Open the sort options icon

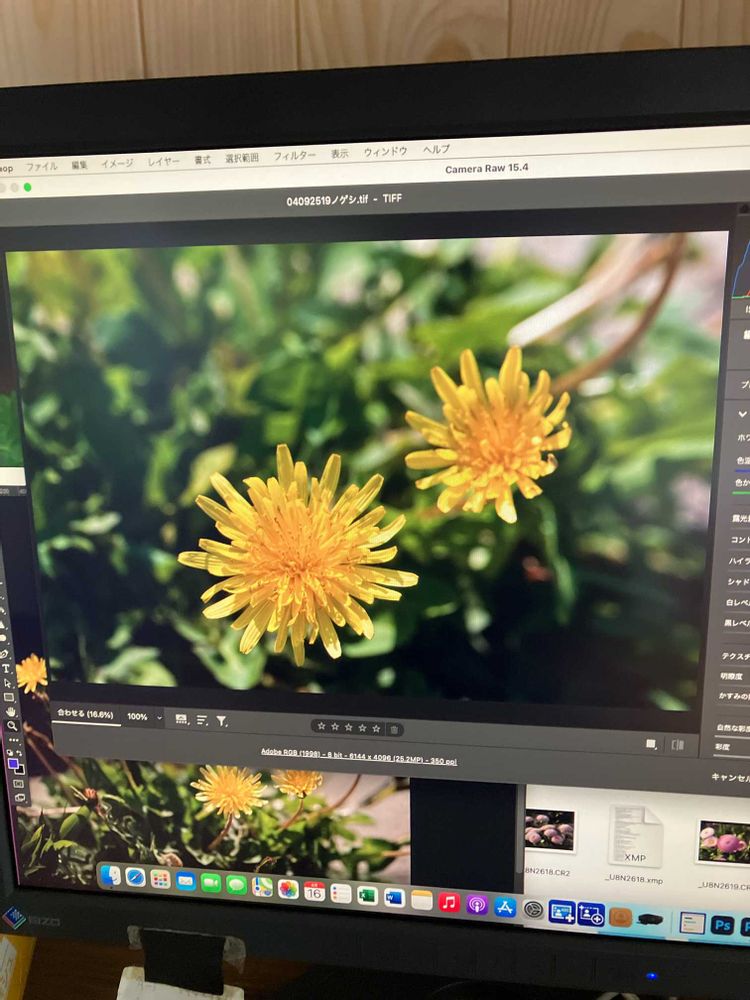pos(202,720)
